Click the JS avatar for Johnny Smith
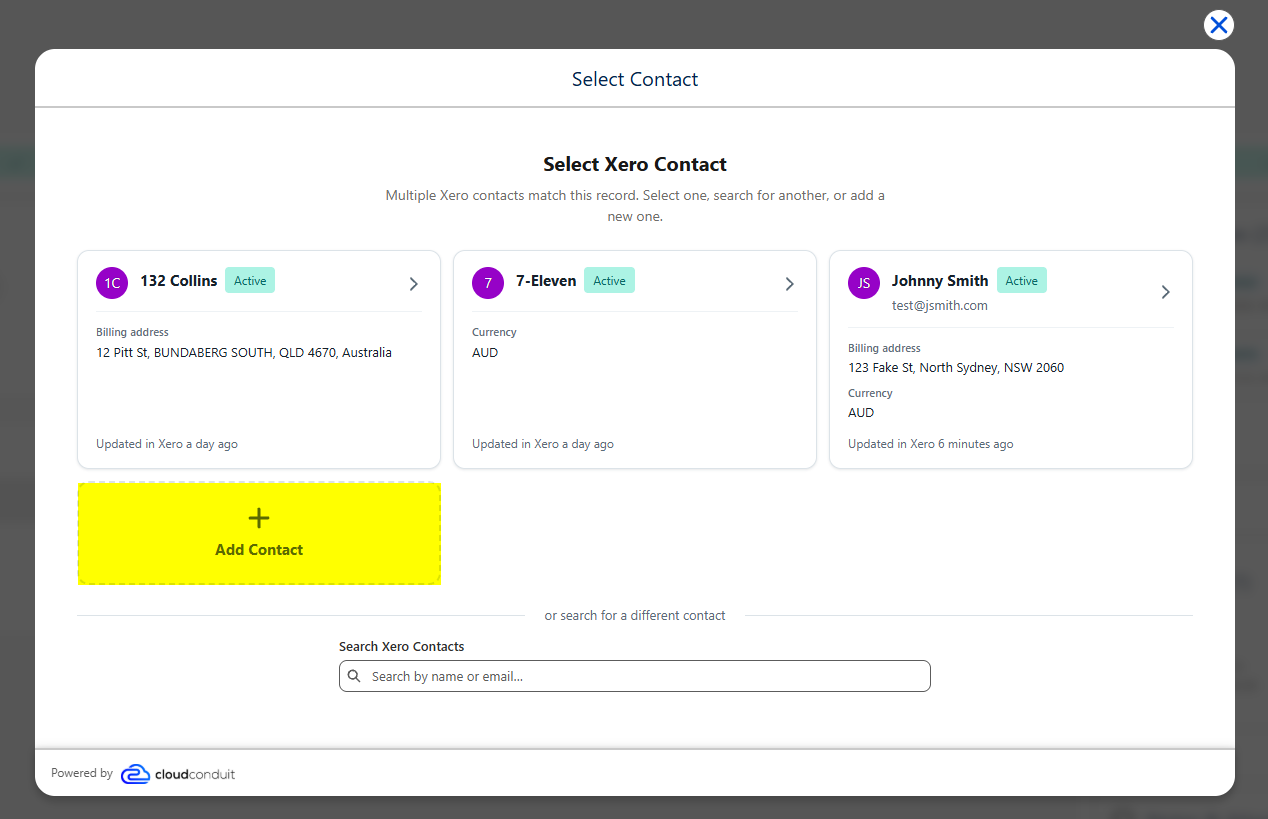The height and width of the screenshot is (819, 1268). pyautogui.click(x=864, y=283)
